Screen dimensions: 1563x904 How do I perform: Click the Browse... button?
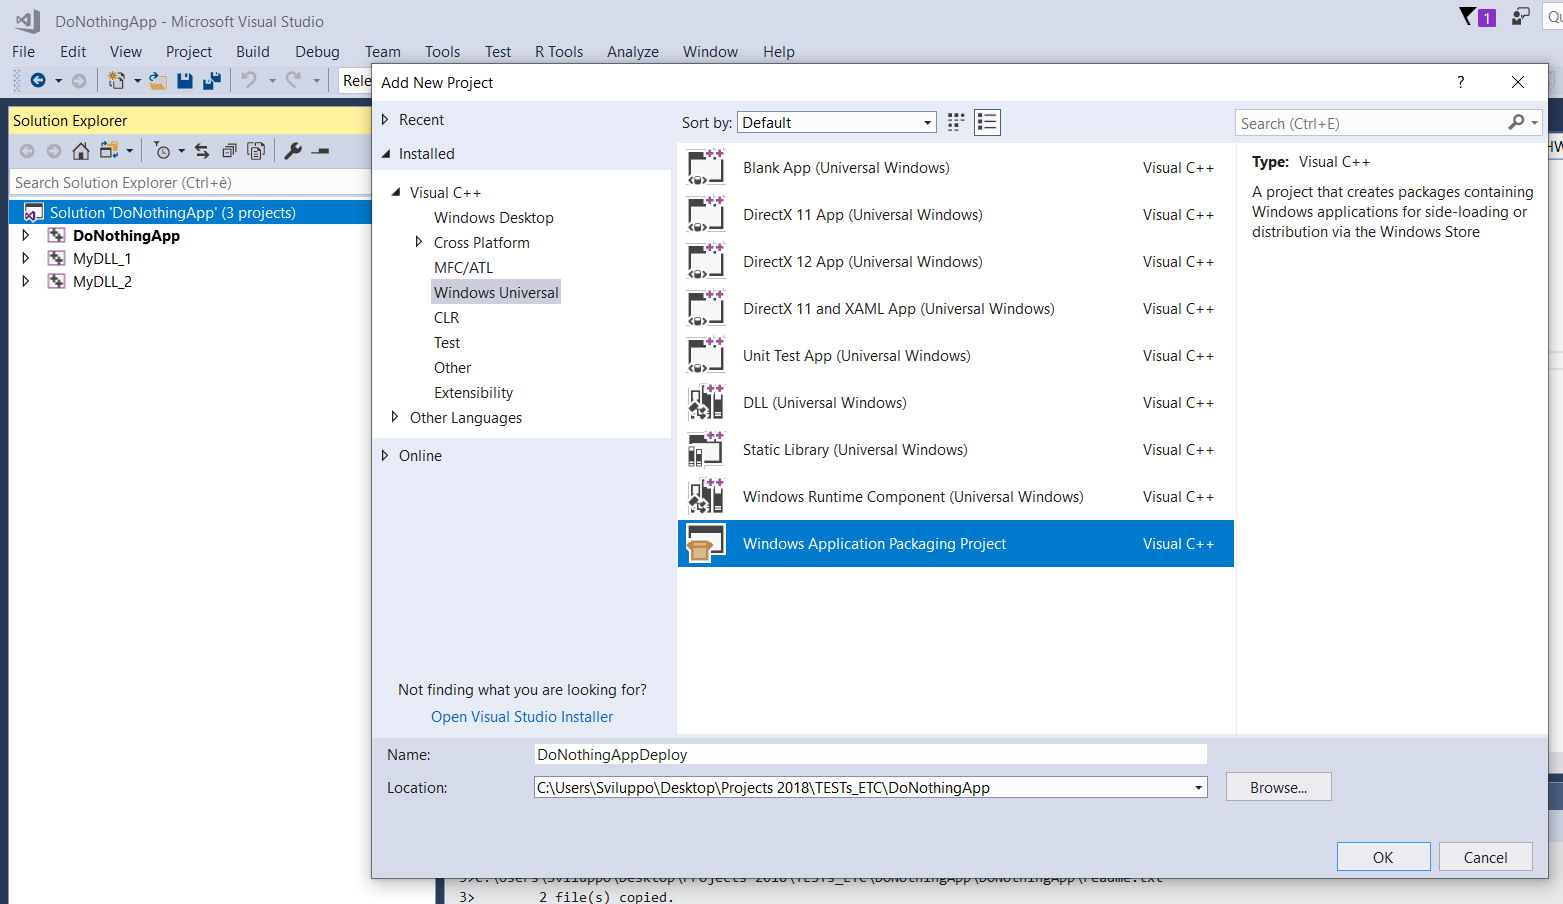pos(1278,787)
